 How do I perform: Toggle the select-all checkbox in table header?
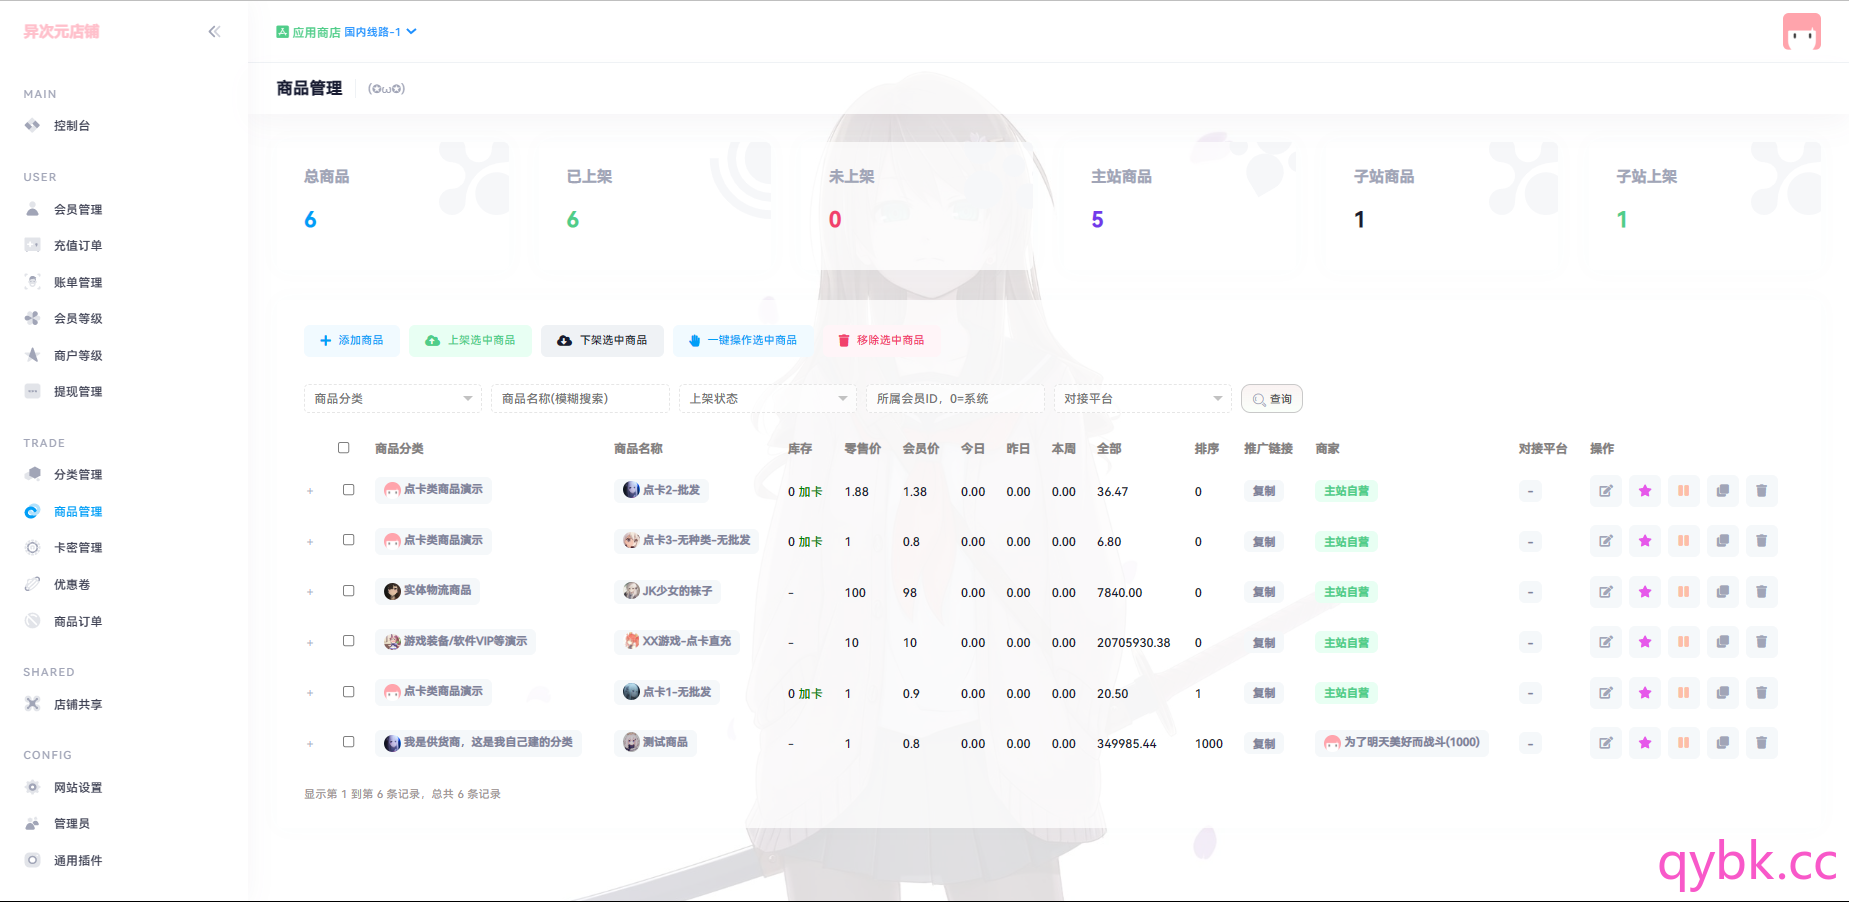(344, 448)
